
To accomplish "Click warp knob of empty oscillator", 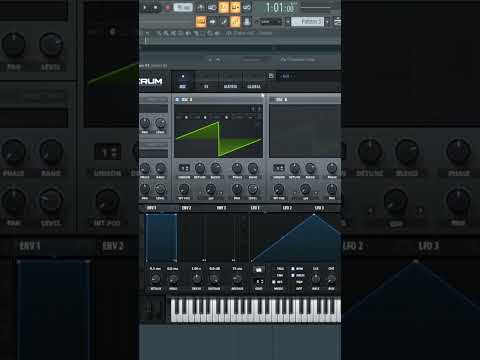I will pos(305,189).
